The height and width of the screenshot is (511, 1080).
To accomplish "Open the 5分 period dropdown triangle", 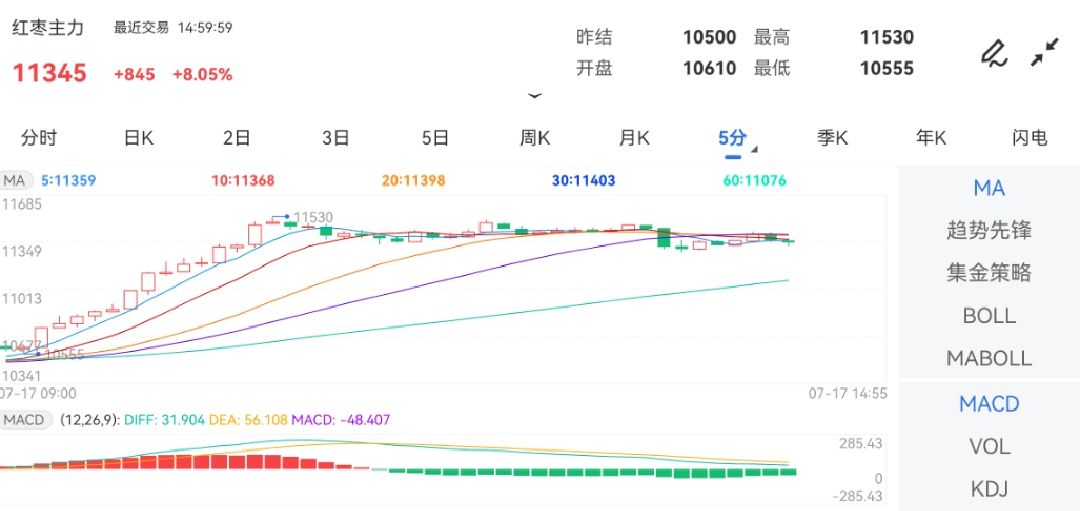I will tap(754, 149).
